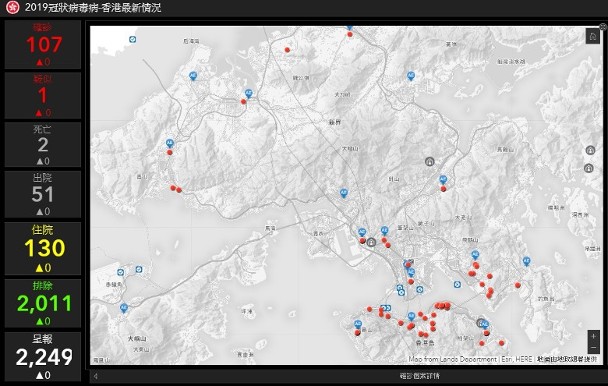Select the lone red case dot at the north
Viewport: 608px width, 386px height.
[x=287, y=50]
